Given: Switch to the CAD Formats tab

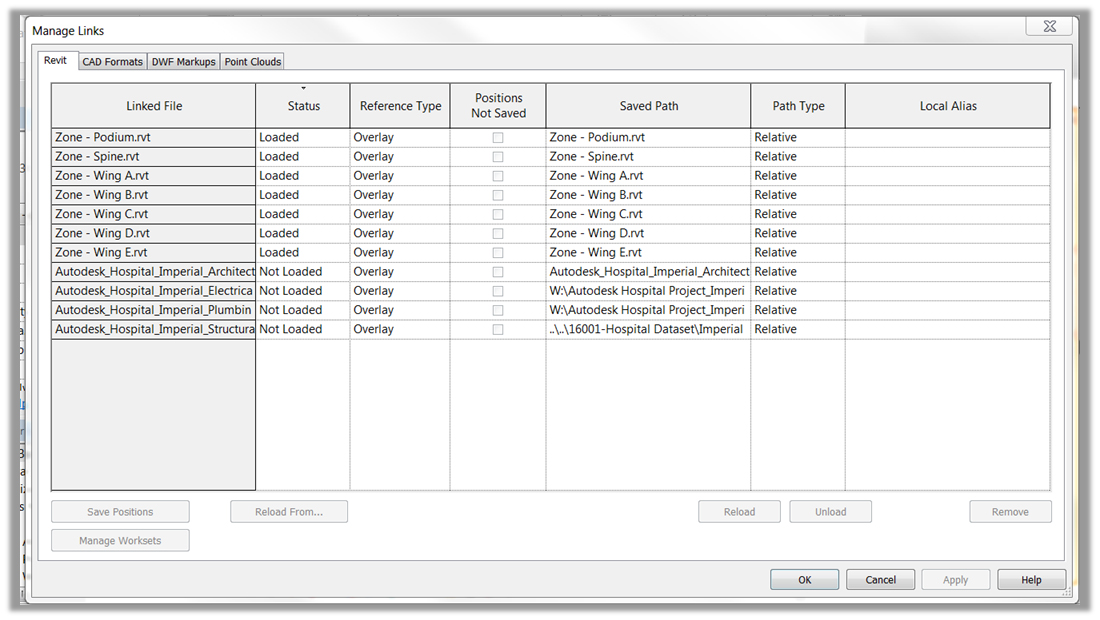Looking at the screenshot, I should coord(112,61).
